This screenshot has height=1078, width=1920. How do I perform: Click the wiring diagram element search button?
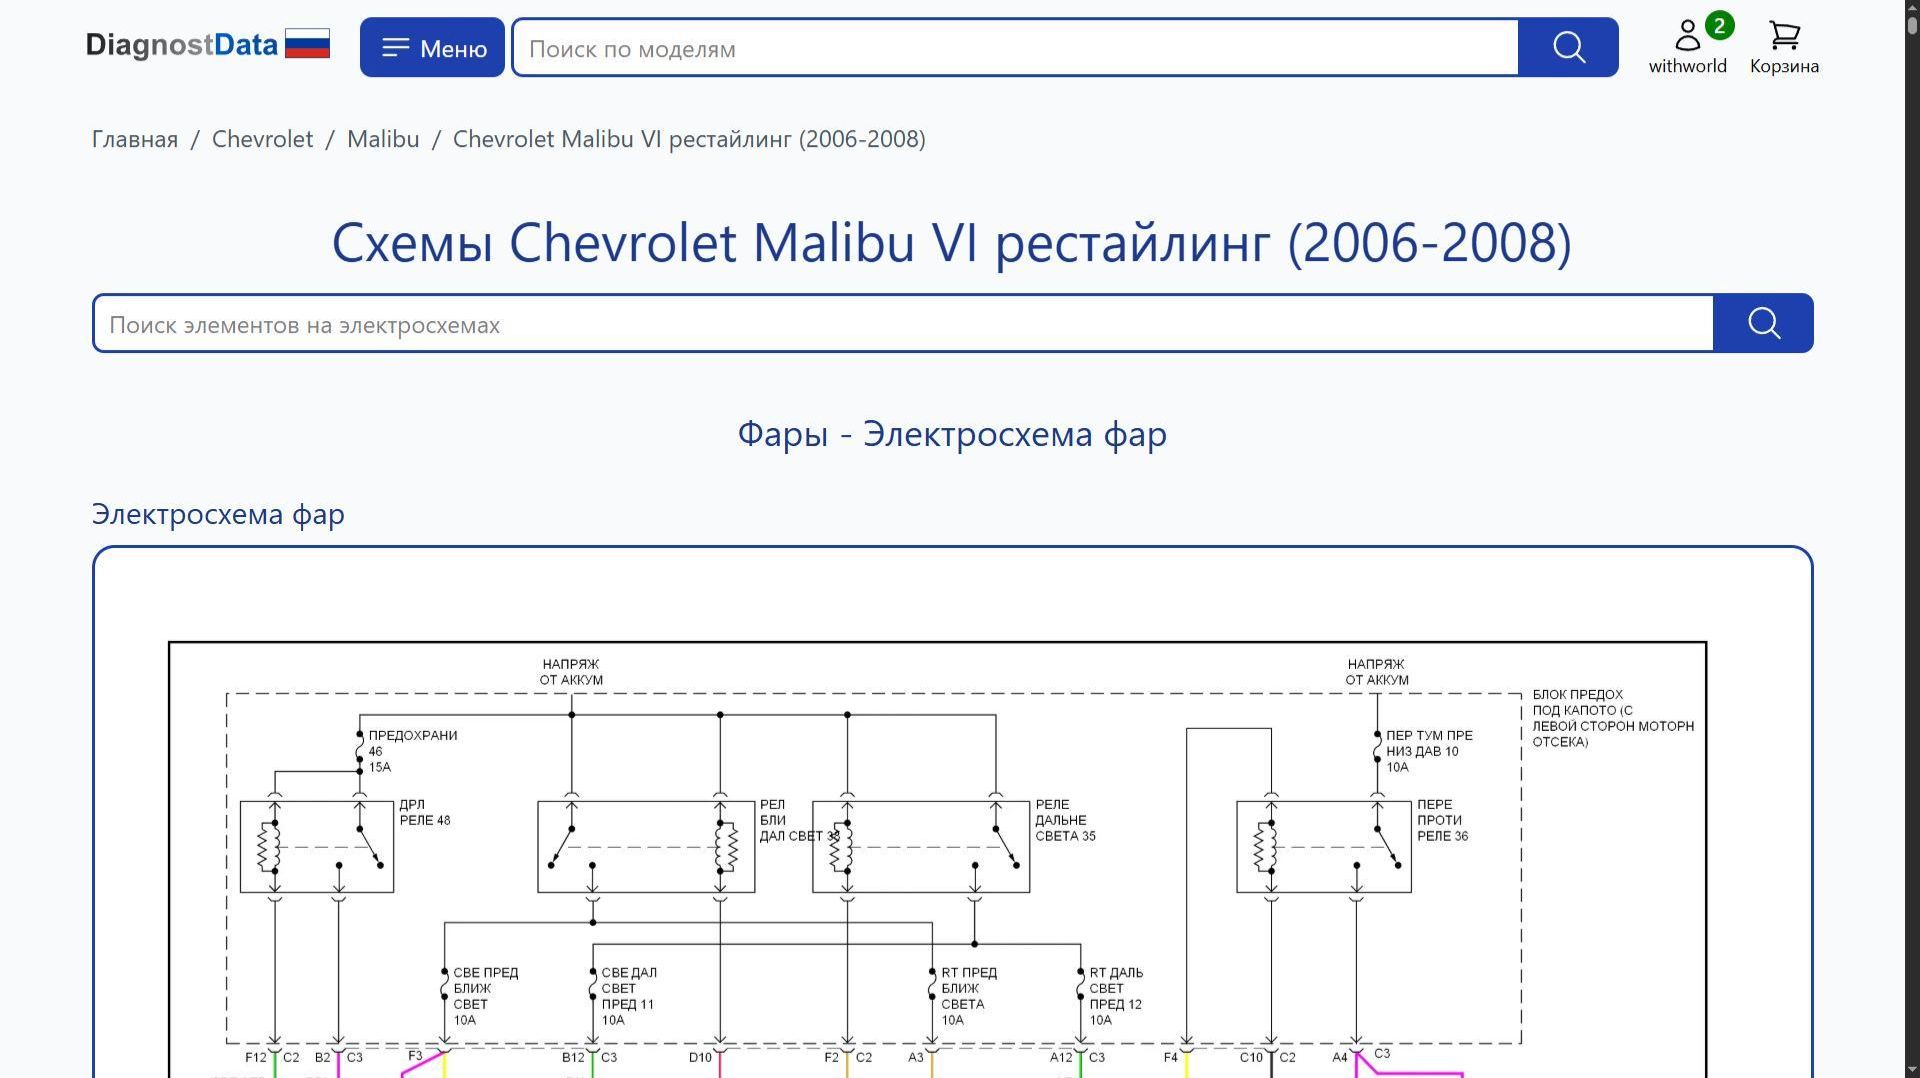pos(1763,323)
